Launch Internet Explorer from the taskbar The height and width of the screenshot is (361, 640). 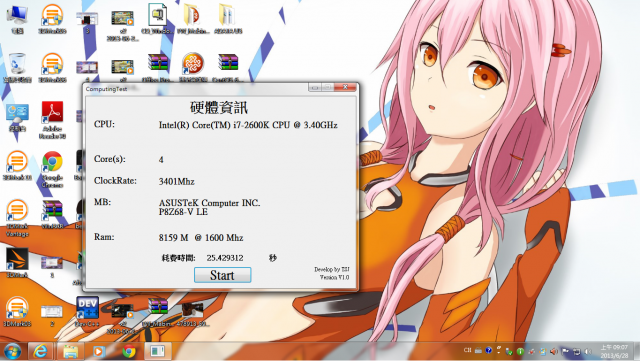(x=40, y=351)
